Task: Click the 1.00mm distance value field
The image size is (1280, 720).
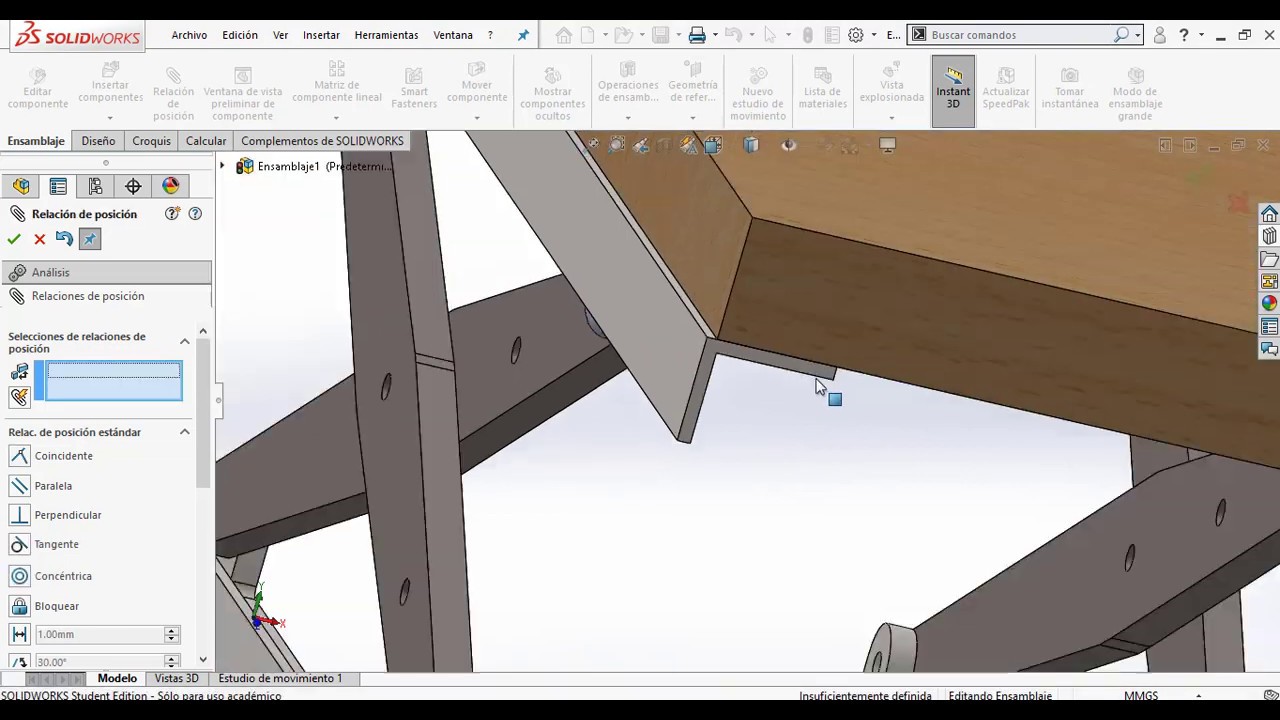Action: [98, 635]
